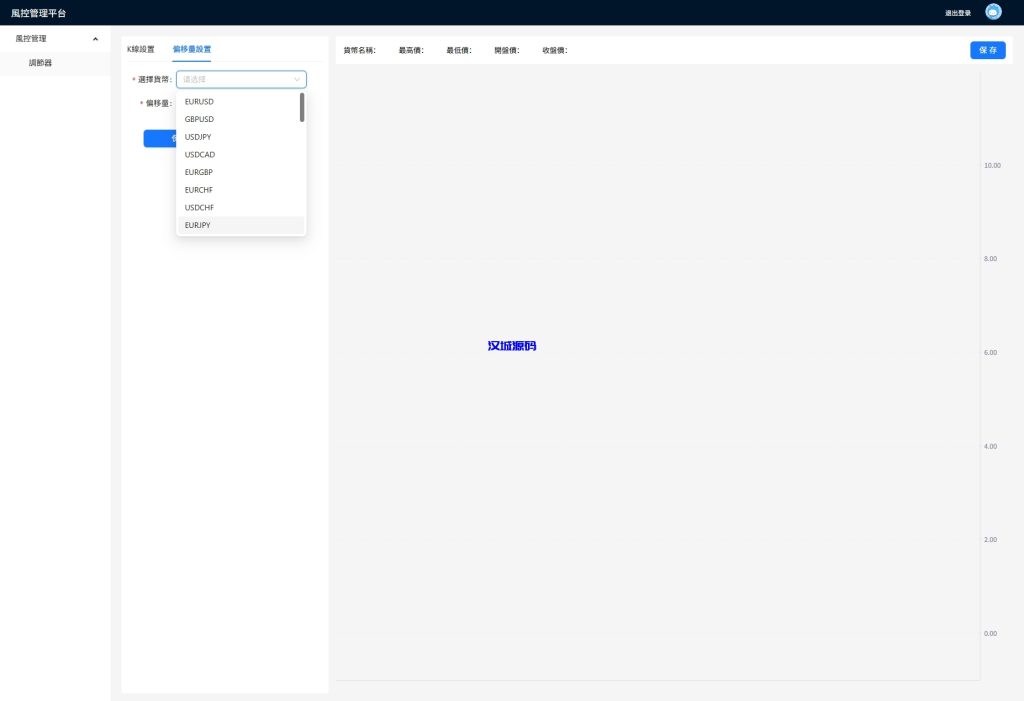The width and height of the screenshot is (1024, 701).
Task: Click the currency dropdown list scrollbar
Action: pos(302,108)
